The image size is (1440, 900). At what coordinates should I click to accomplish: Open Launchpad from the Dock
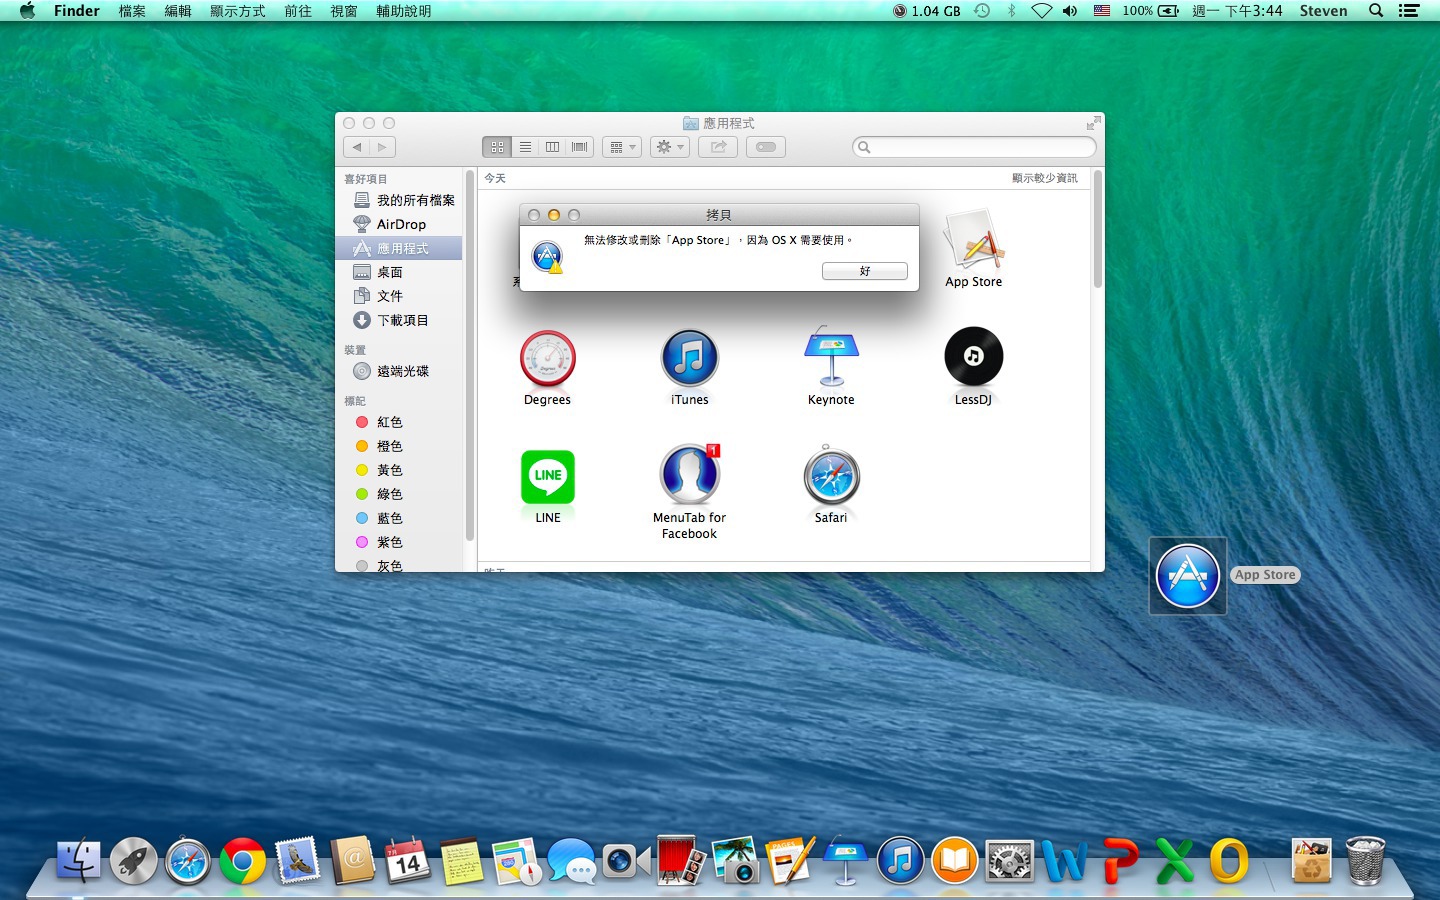(x=133, y=861)
